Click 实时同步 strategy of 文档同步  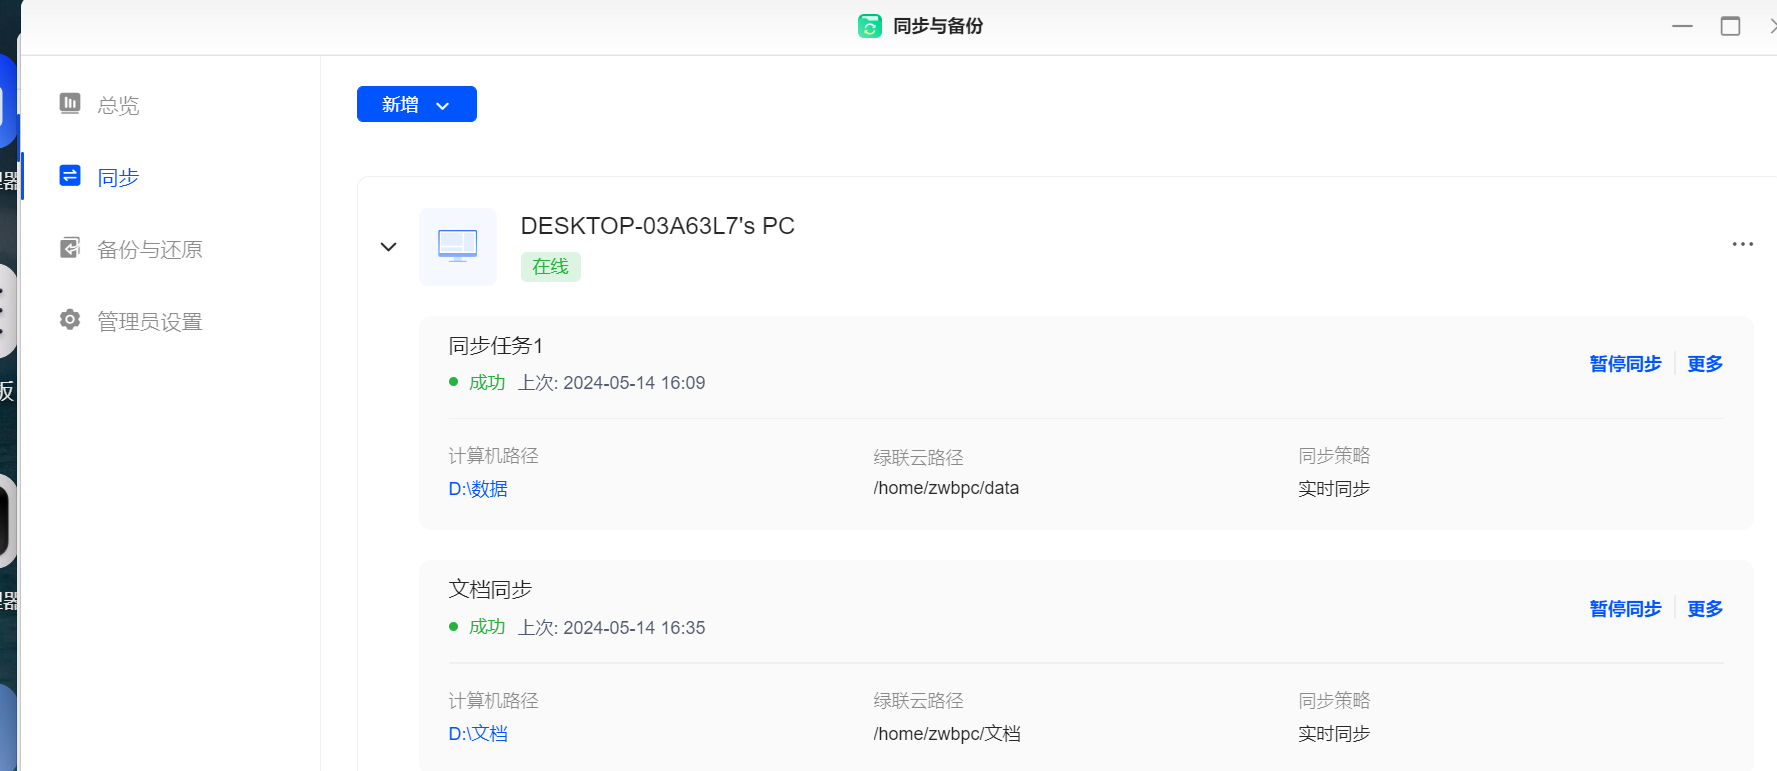click(x=1334, y=734)
